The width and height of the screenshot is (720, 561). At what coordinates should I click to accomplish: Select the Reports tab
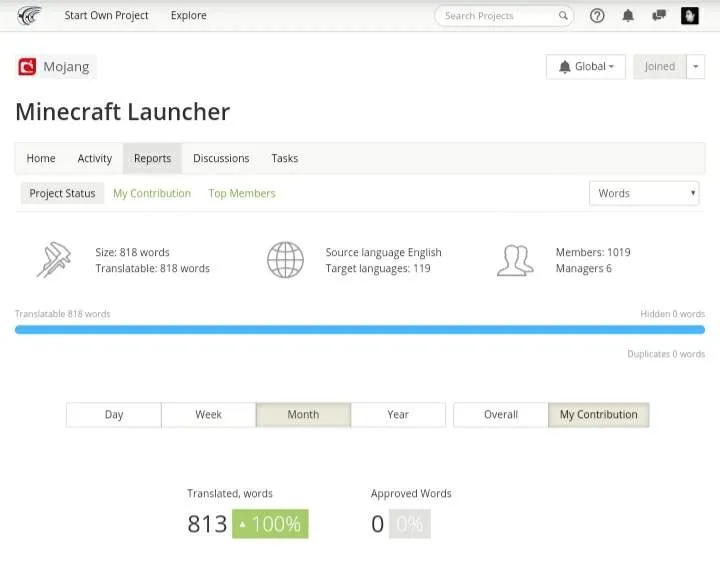[x=152, y=158]
